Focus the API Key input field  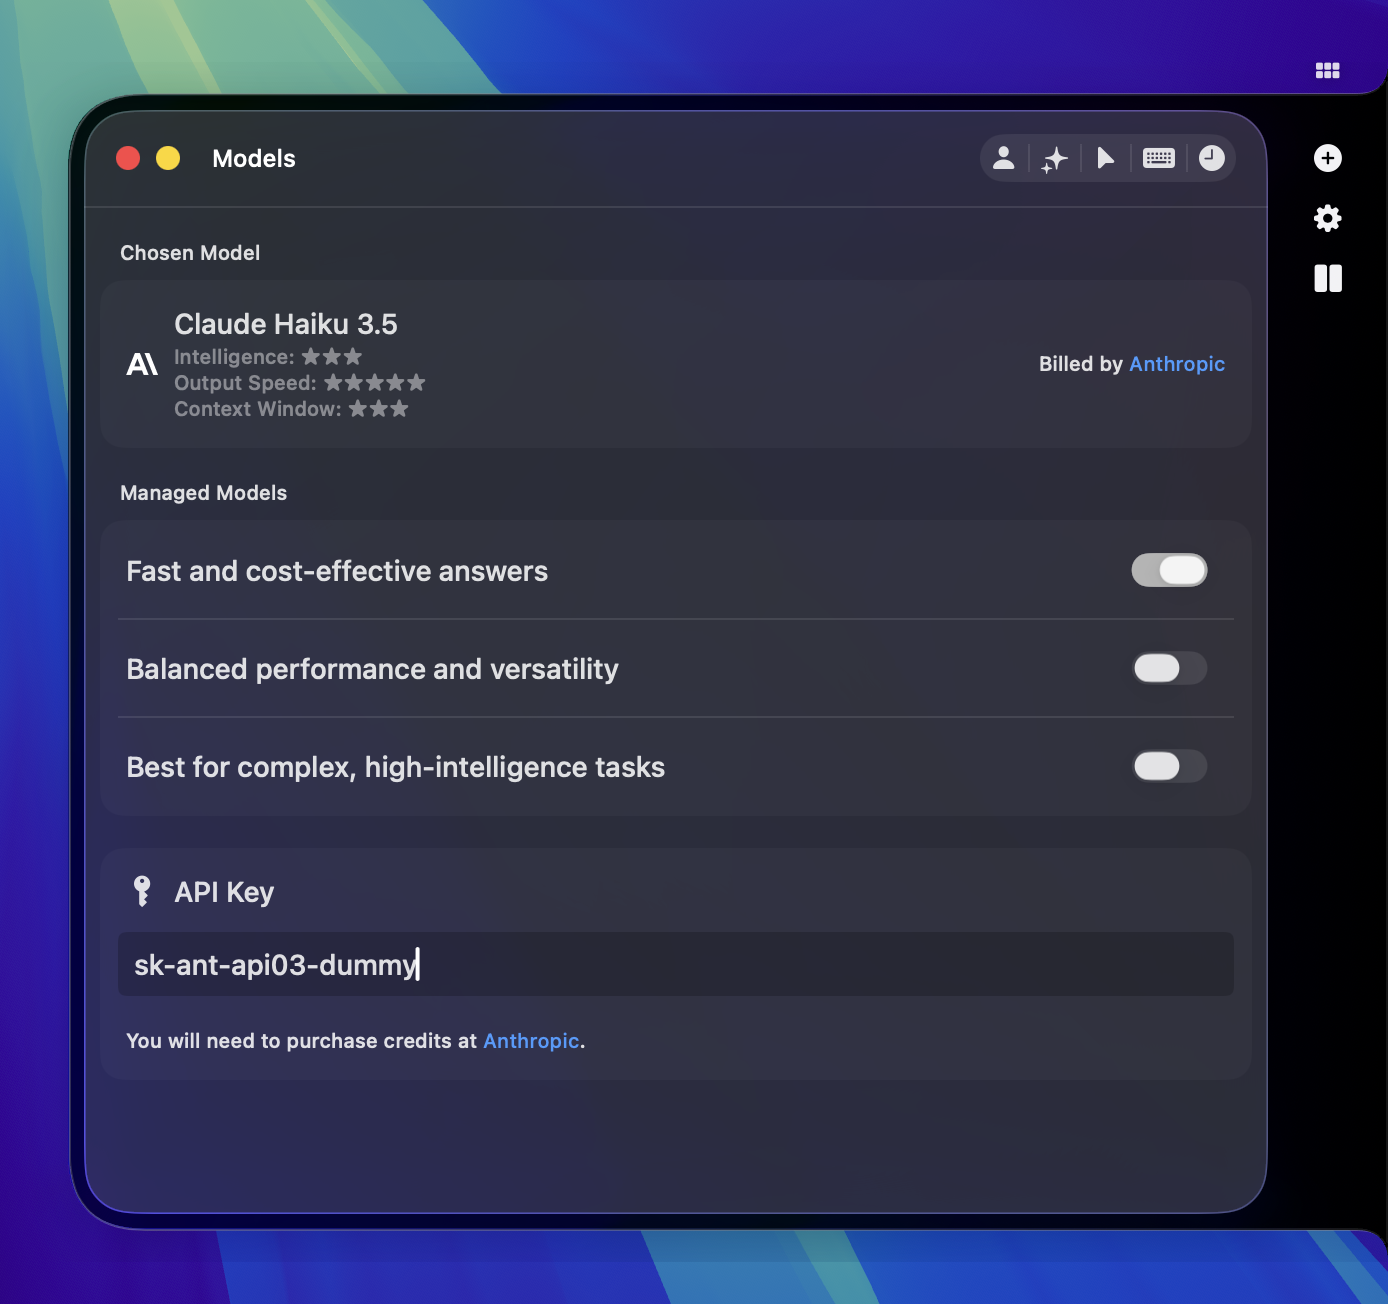tap(676, 964)
